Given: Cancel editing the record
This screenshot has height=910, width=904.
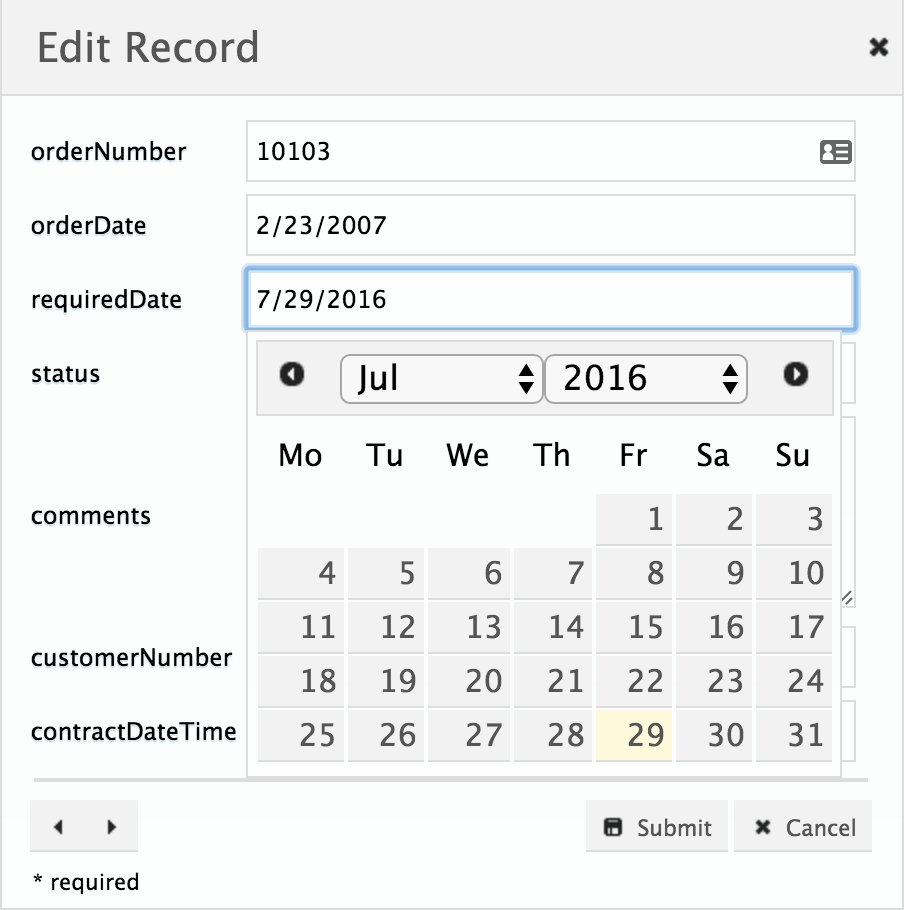Looking at the screenshot, I should tap(803, 826).
